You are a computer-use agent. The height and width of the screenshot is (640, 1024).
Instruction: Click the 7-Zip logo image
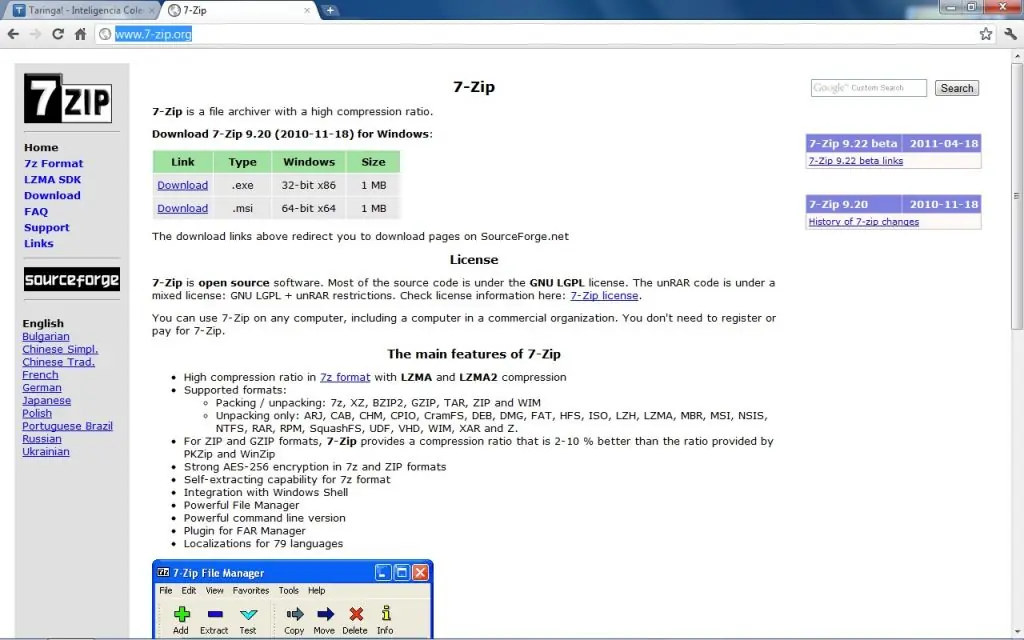coord(68,98)
